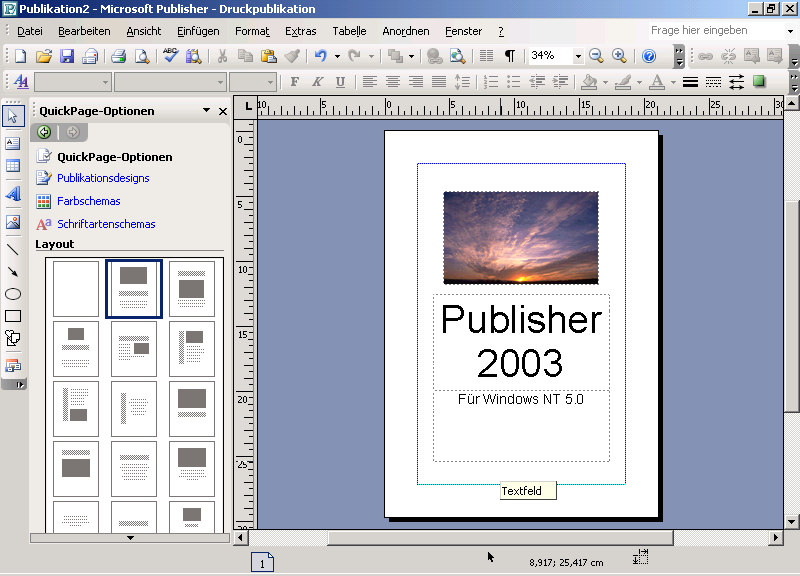Select the Insert Table tool
This screenshot has height=576, width=800.
tap(13, 167)
